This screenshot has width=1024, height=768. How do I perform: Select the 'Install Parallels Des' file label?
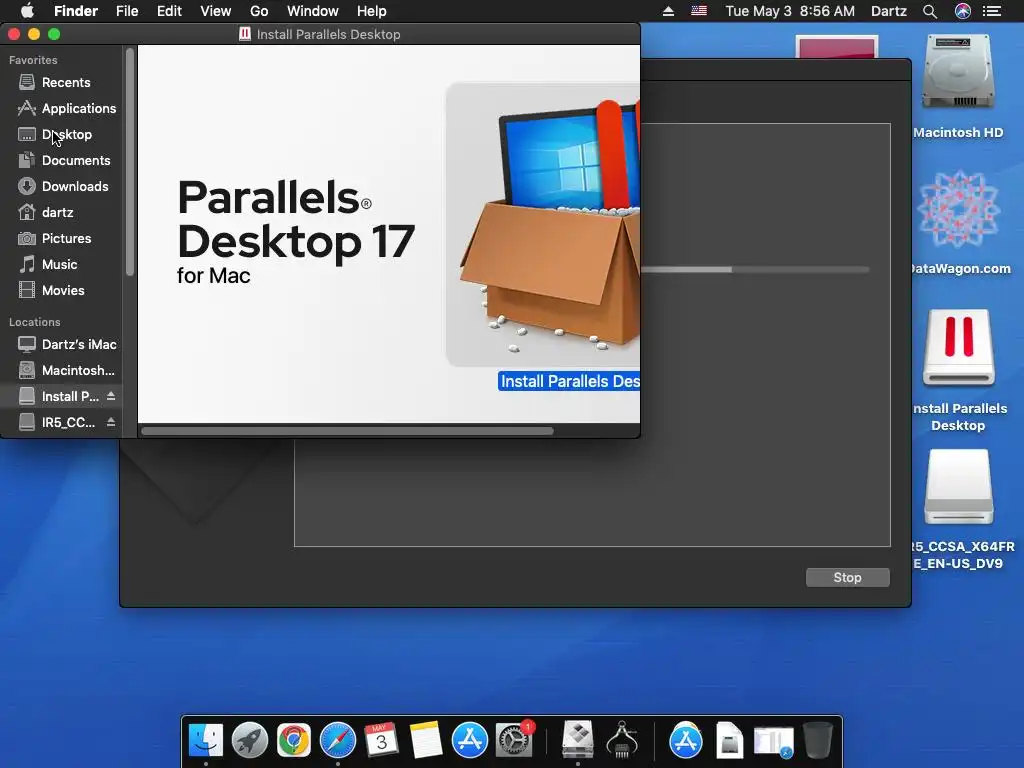pos(569,381)
